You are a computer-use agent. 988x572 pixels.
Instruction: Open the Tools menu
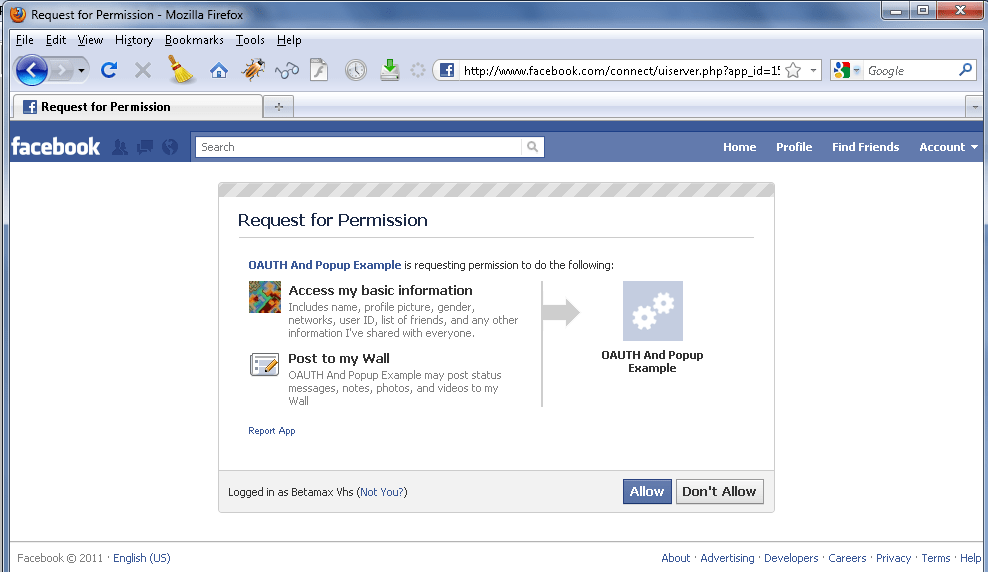250,40
